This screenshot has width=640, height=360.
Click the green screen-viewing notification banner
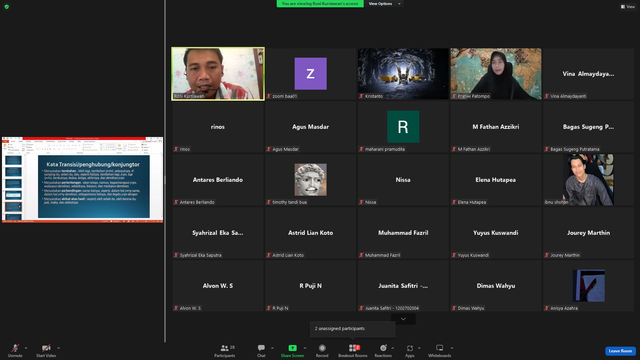point(320,4)
